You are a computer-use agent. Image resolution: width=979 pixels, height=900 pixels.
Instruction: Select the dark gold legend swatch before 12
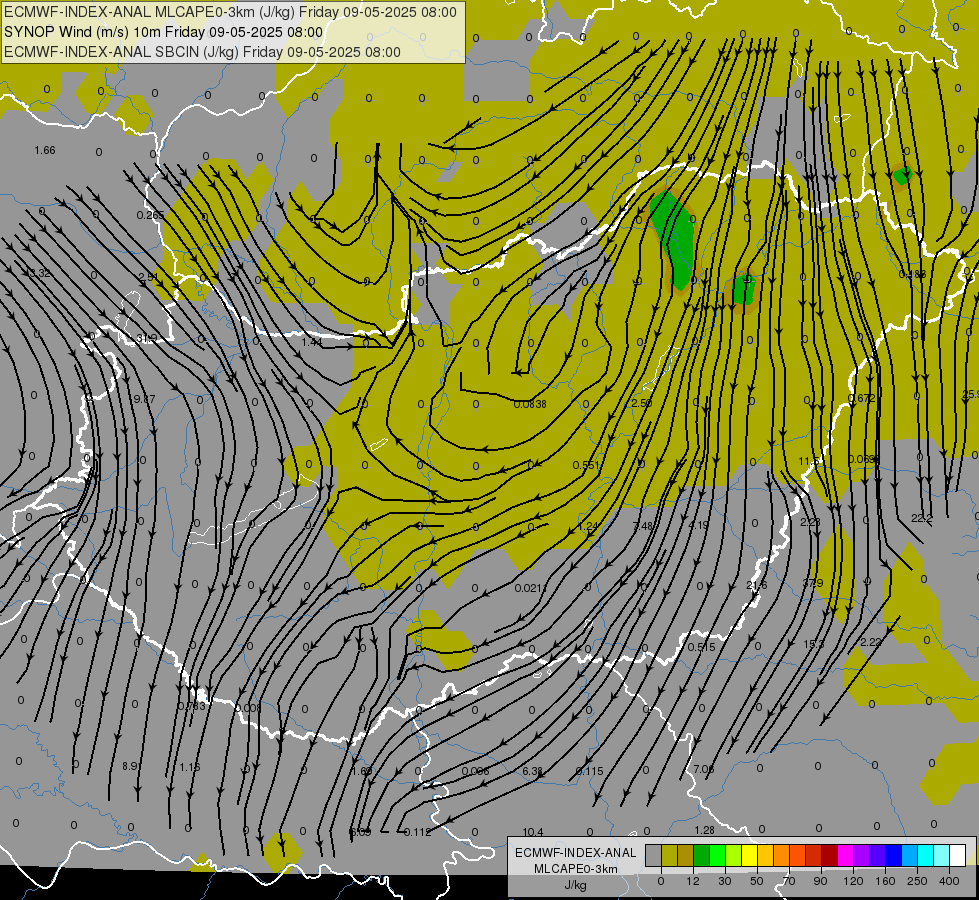point(686,856)
